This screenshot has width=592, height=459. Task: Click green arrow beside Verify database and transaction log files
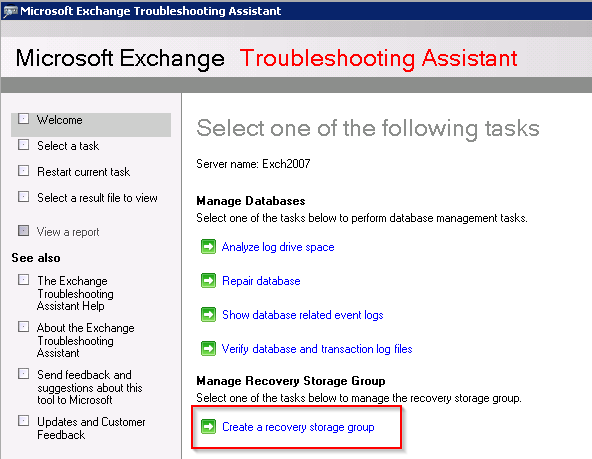coord(208,349)
